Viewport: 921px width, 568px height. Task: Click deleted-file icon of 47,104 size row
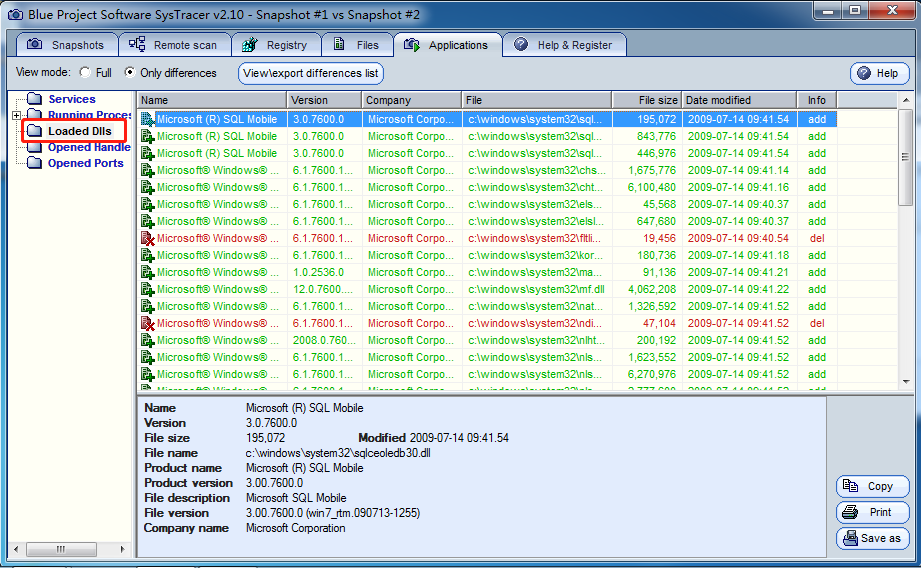tap(147, 324)
